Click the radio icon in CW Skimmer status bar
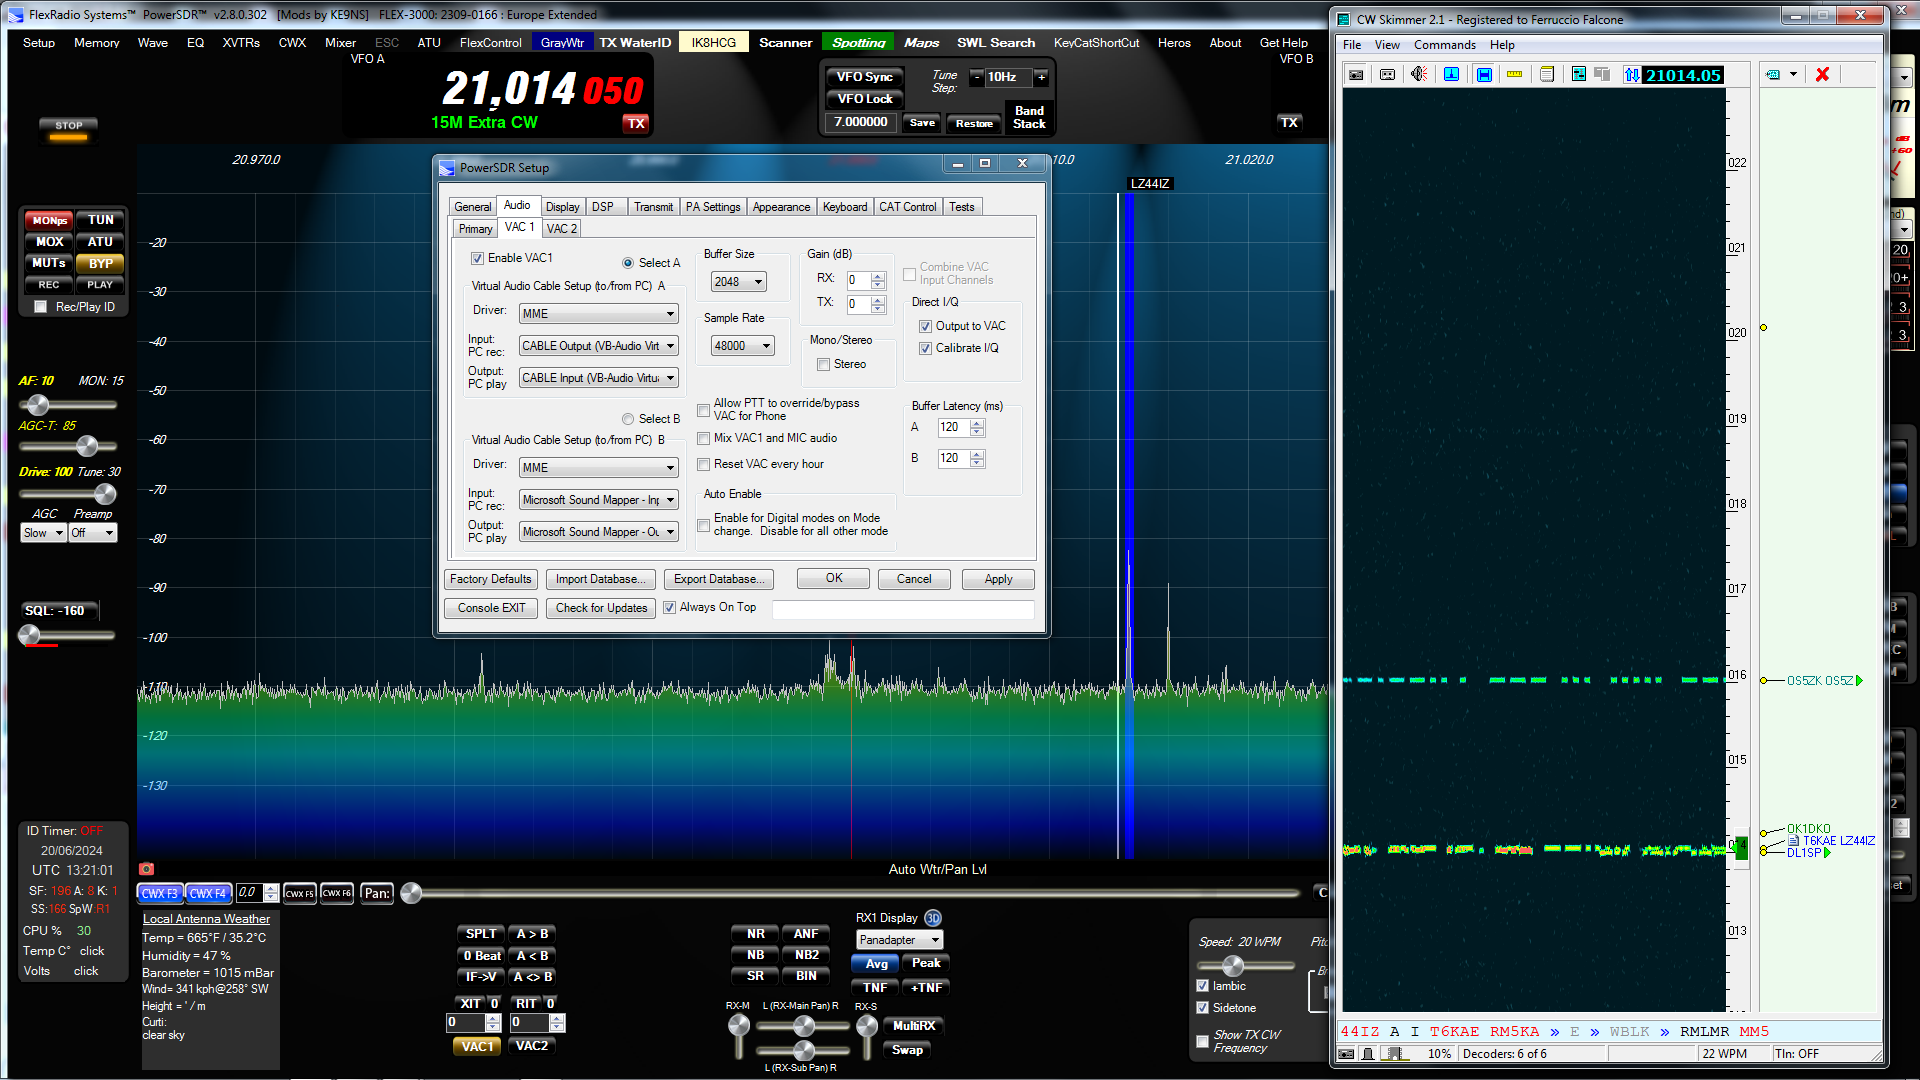Screen dimensions: 1920x1080 tap(1347, 1054)
